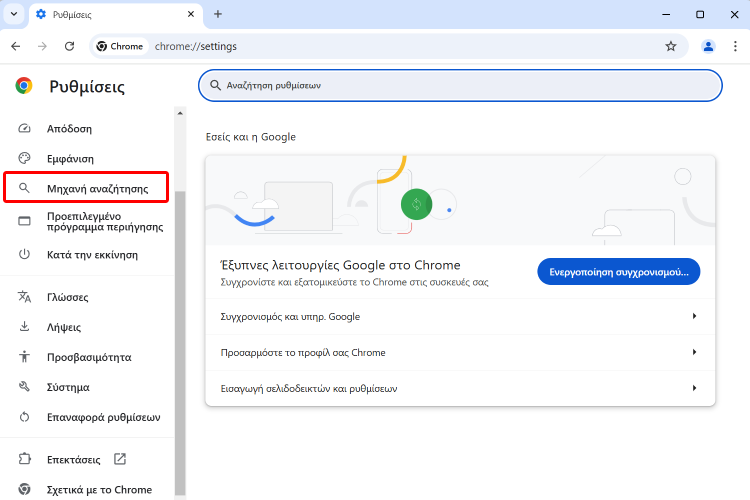The height and width of the screenshot is (500, 750).
Task: Click the Συγχρονίστε και εξατομικεύστε description text
Action: (x=354, y=282)
